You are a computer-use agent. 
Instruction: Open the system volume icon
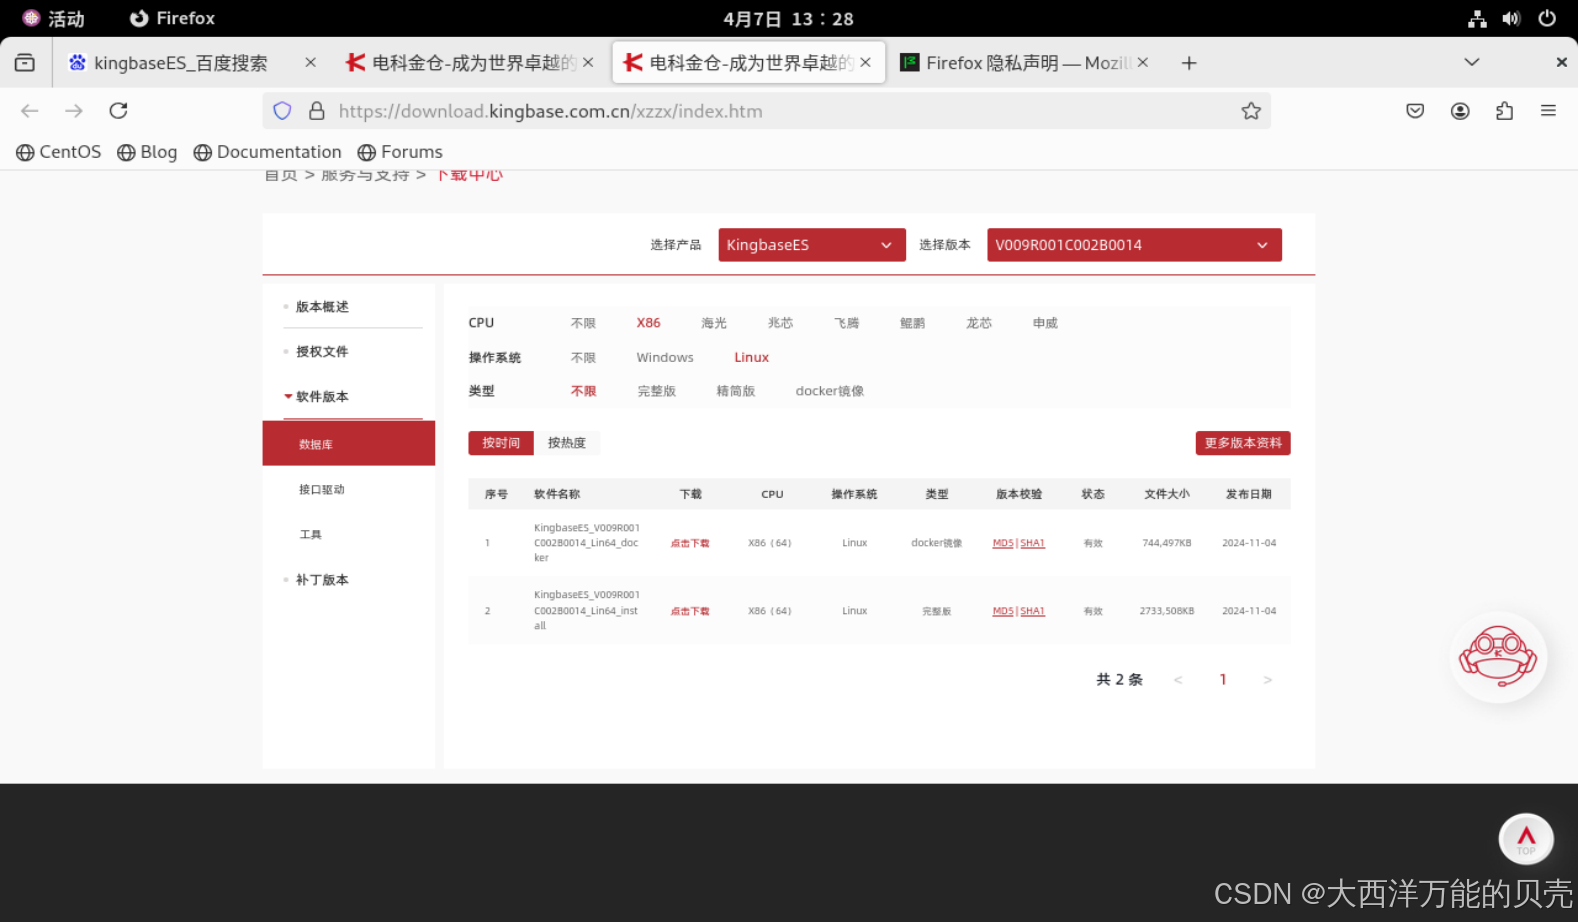(1511, 18)
